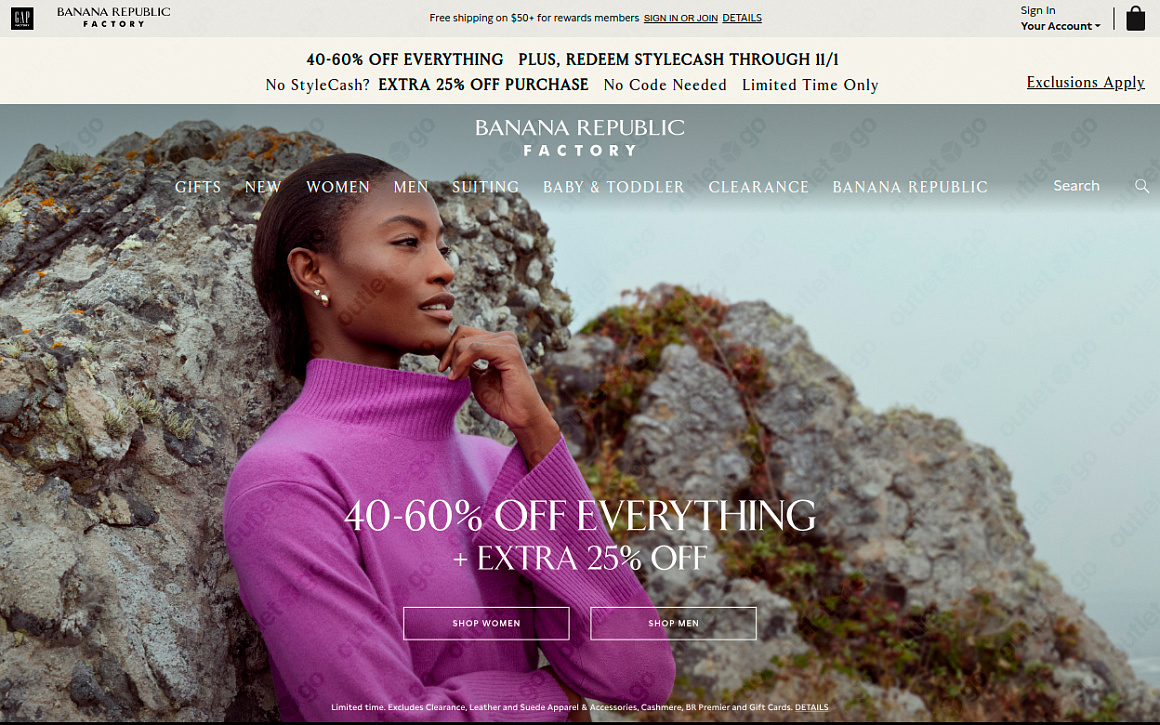Image resolution: width=1160 pixels, height=725 pixels.
Task: Open the Suiting category
Action: coord(485,187)
